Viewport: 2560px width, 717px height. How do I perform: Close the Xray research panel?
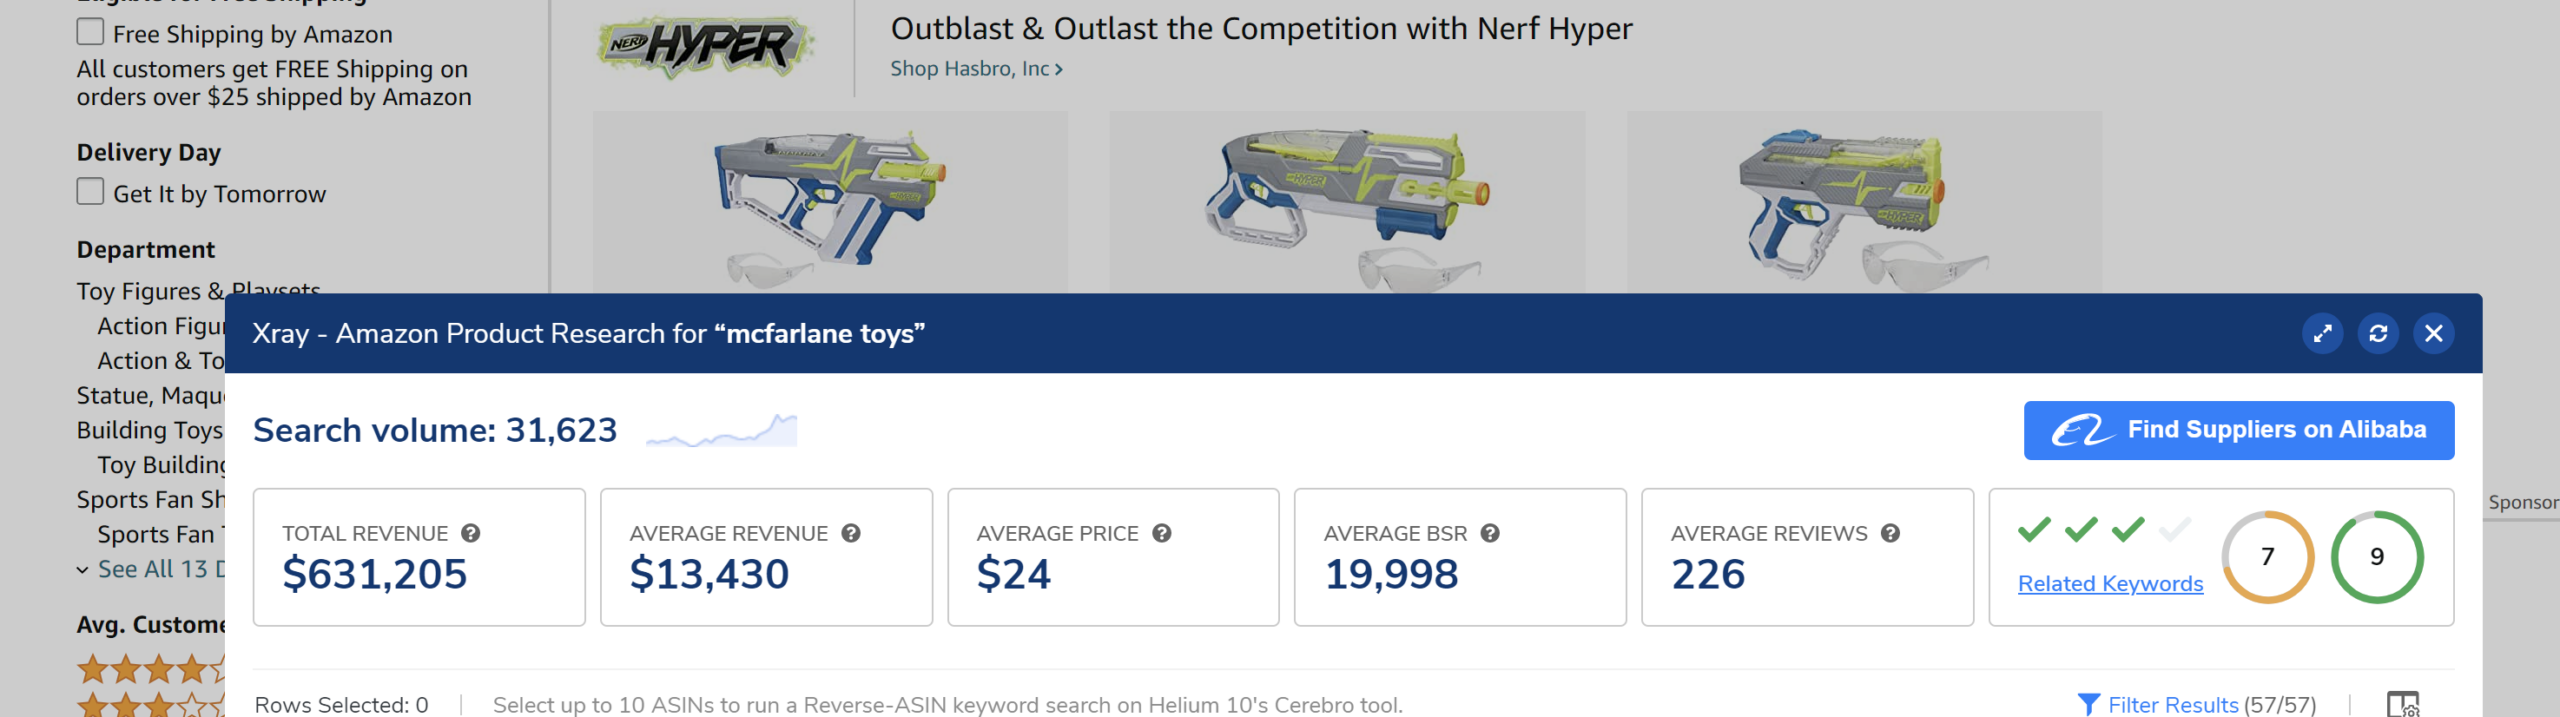click(2434, 333)
